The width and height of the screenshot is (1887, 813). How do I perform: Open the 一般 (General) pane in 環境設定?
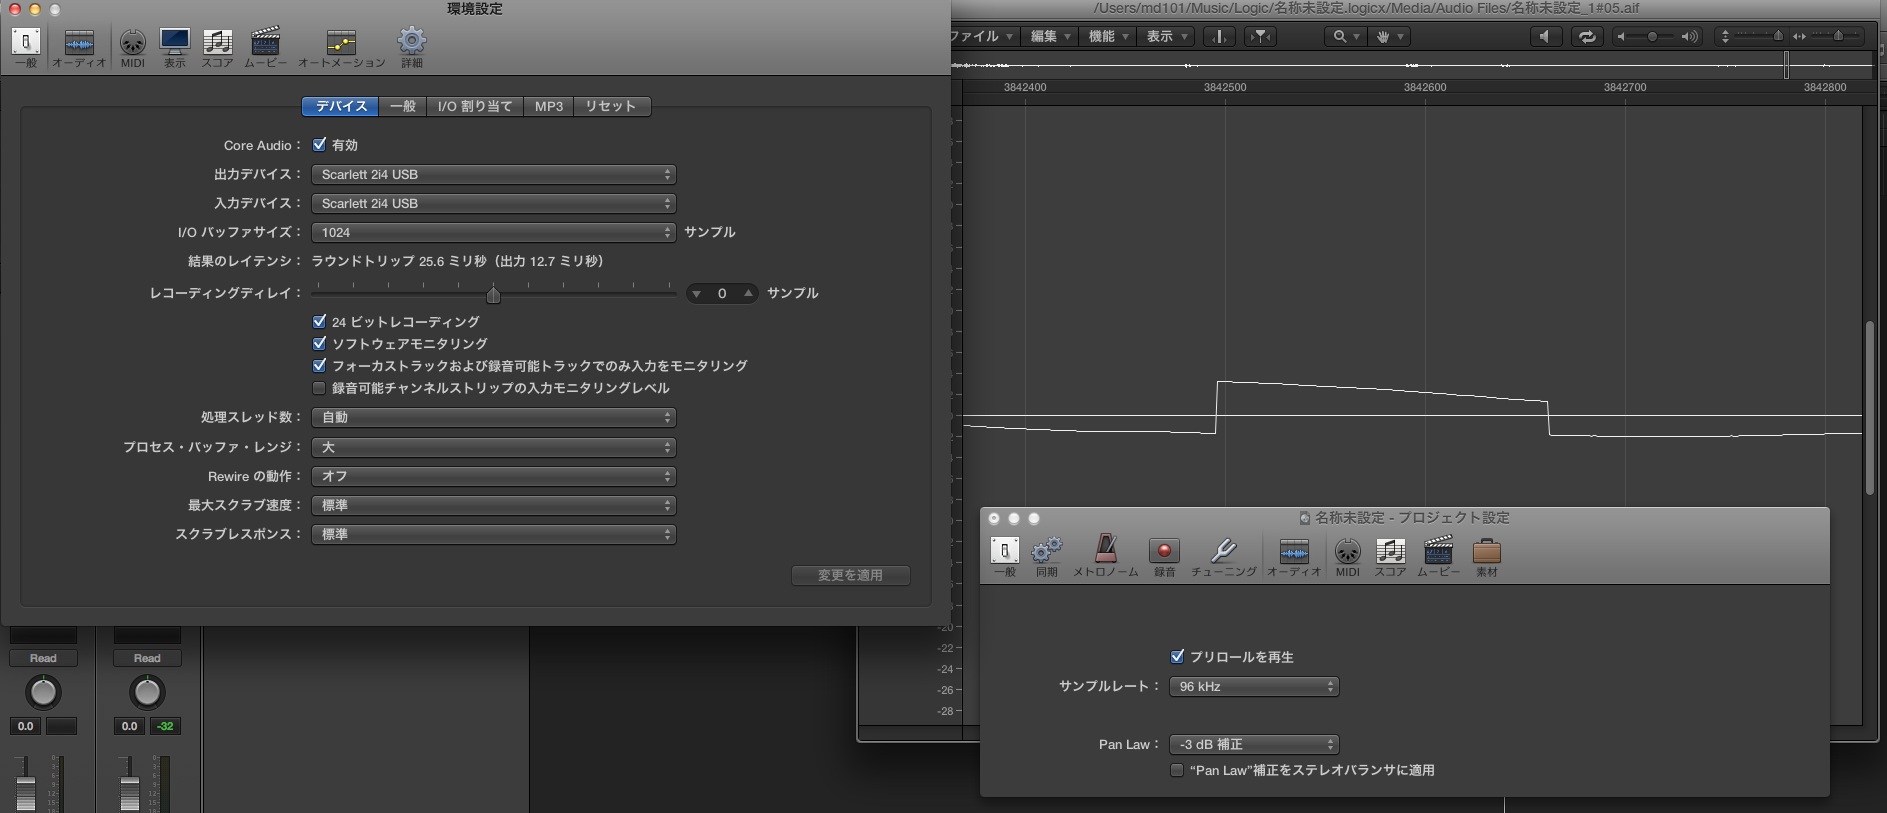point(26,47)
